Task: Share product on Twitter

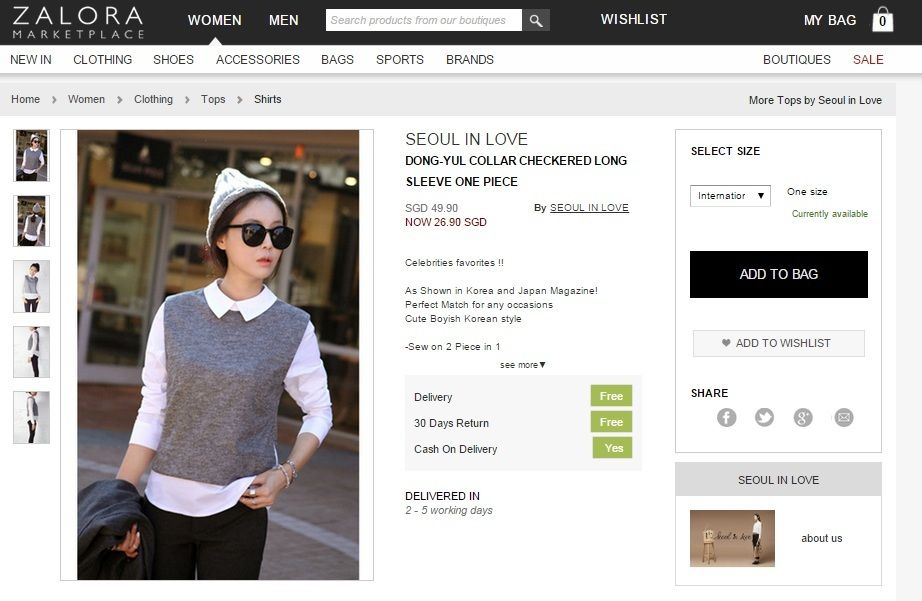Action: 764,418
